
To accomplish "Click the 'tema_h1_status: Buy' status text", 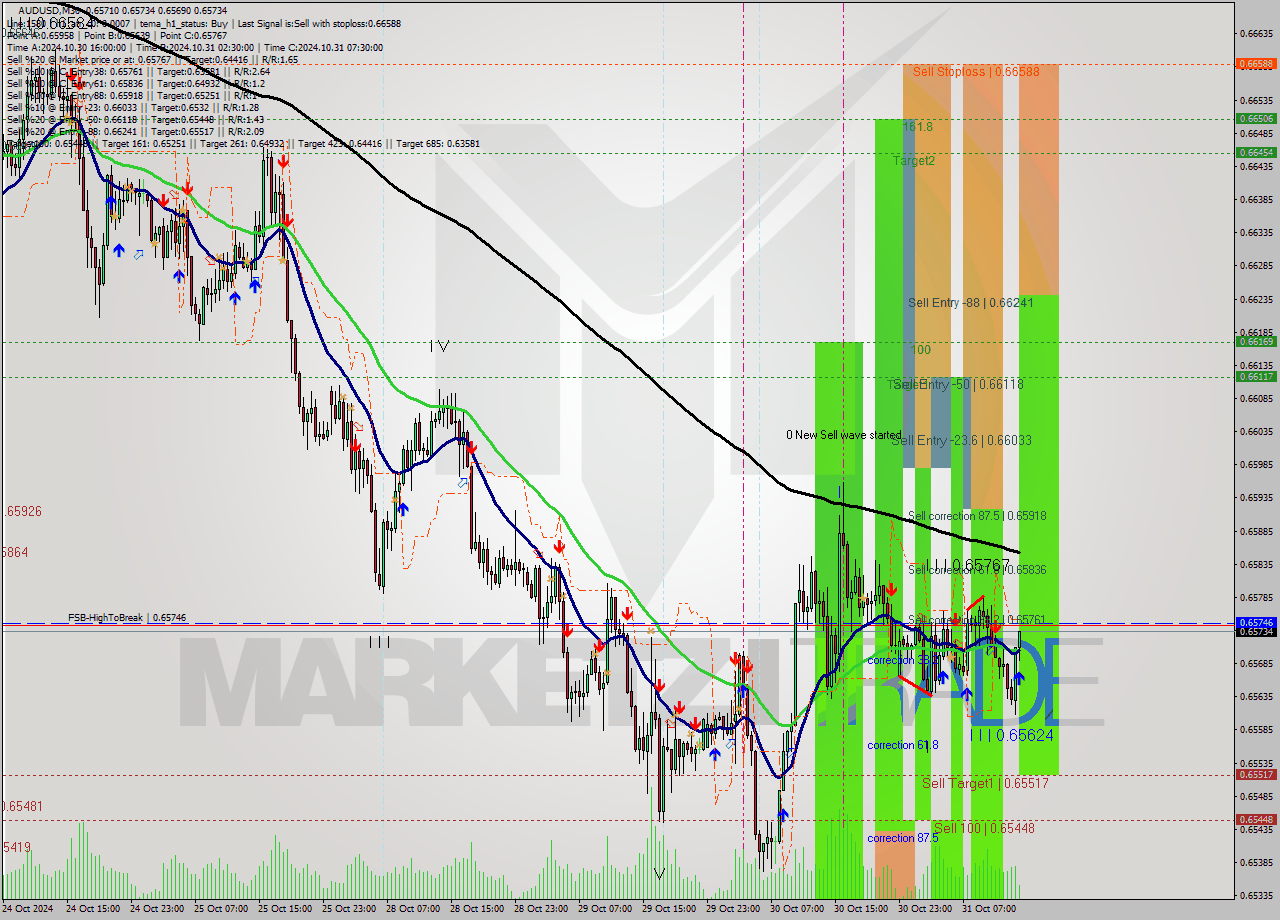I will [185, 22].
